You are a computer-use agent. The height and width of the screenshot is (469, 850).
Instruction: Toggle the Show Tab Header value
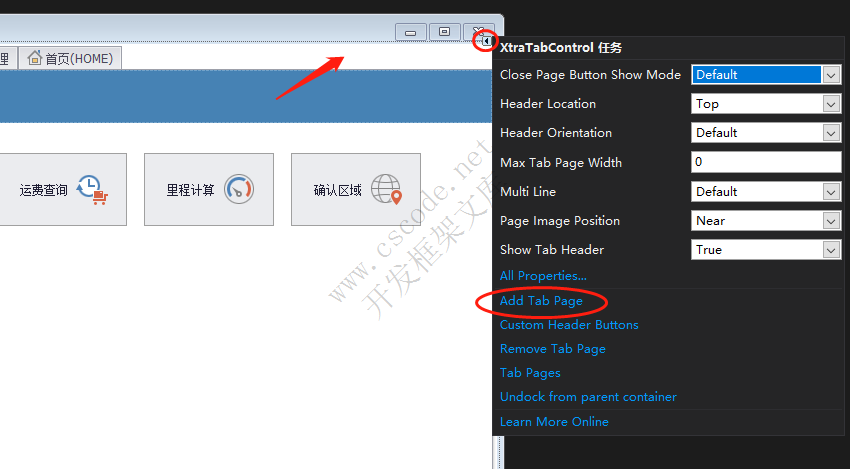[x=766, y=250]
